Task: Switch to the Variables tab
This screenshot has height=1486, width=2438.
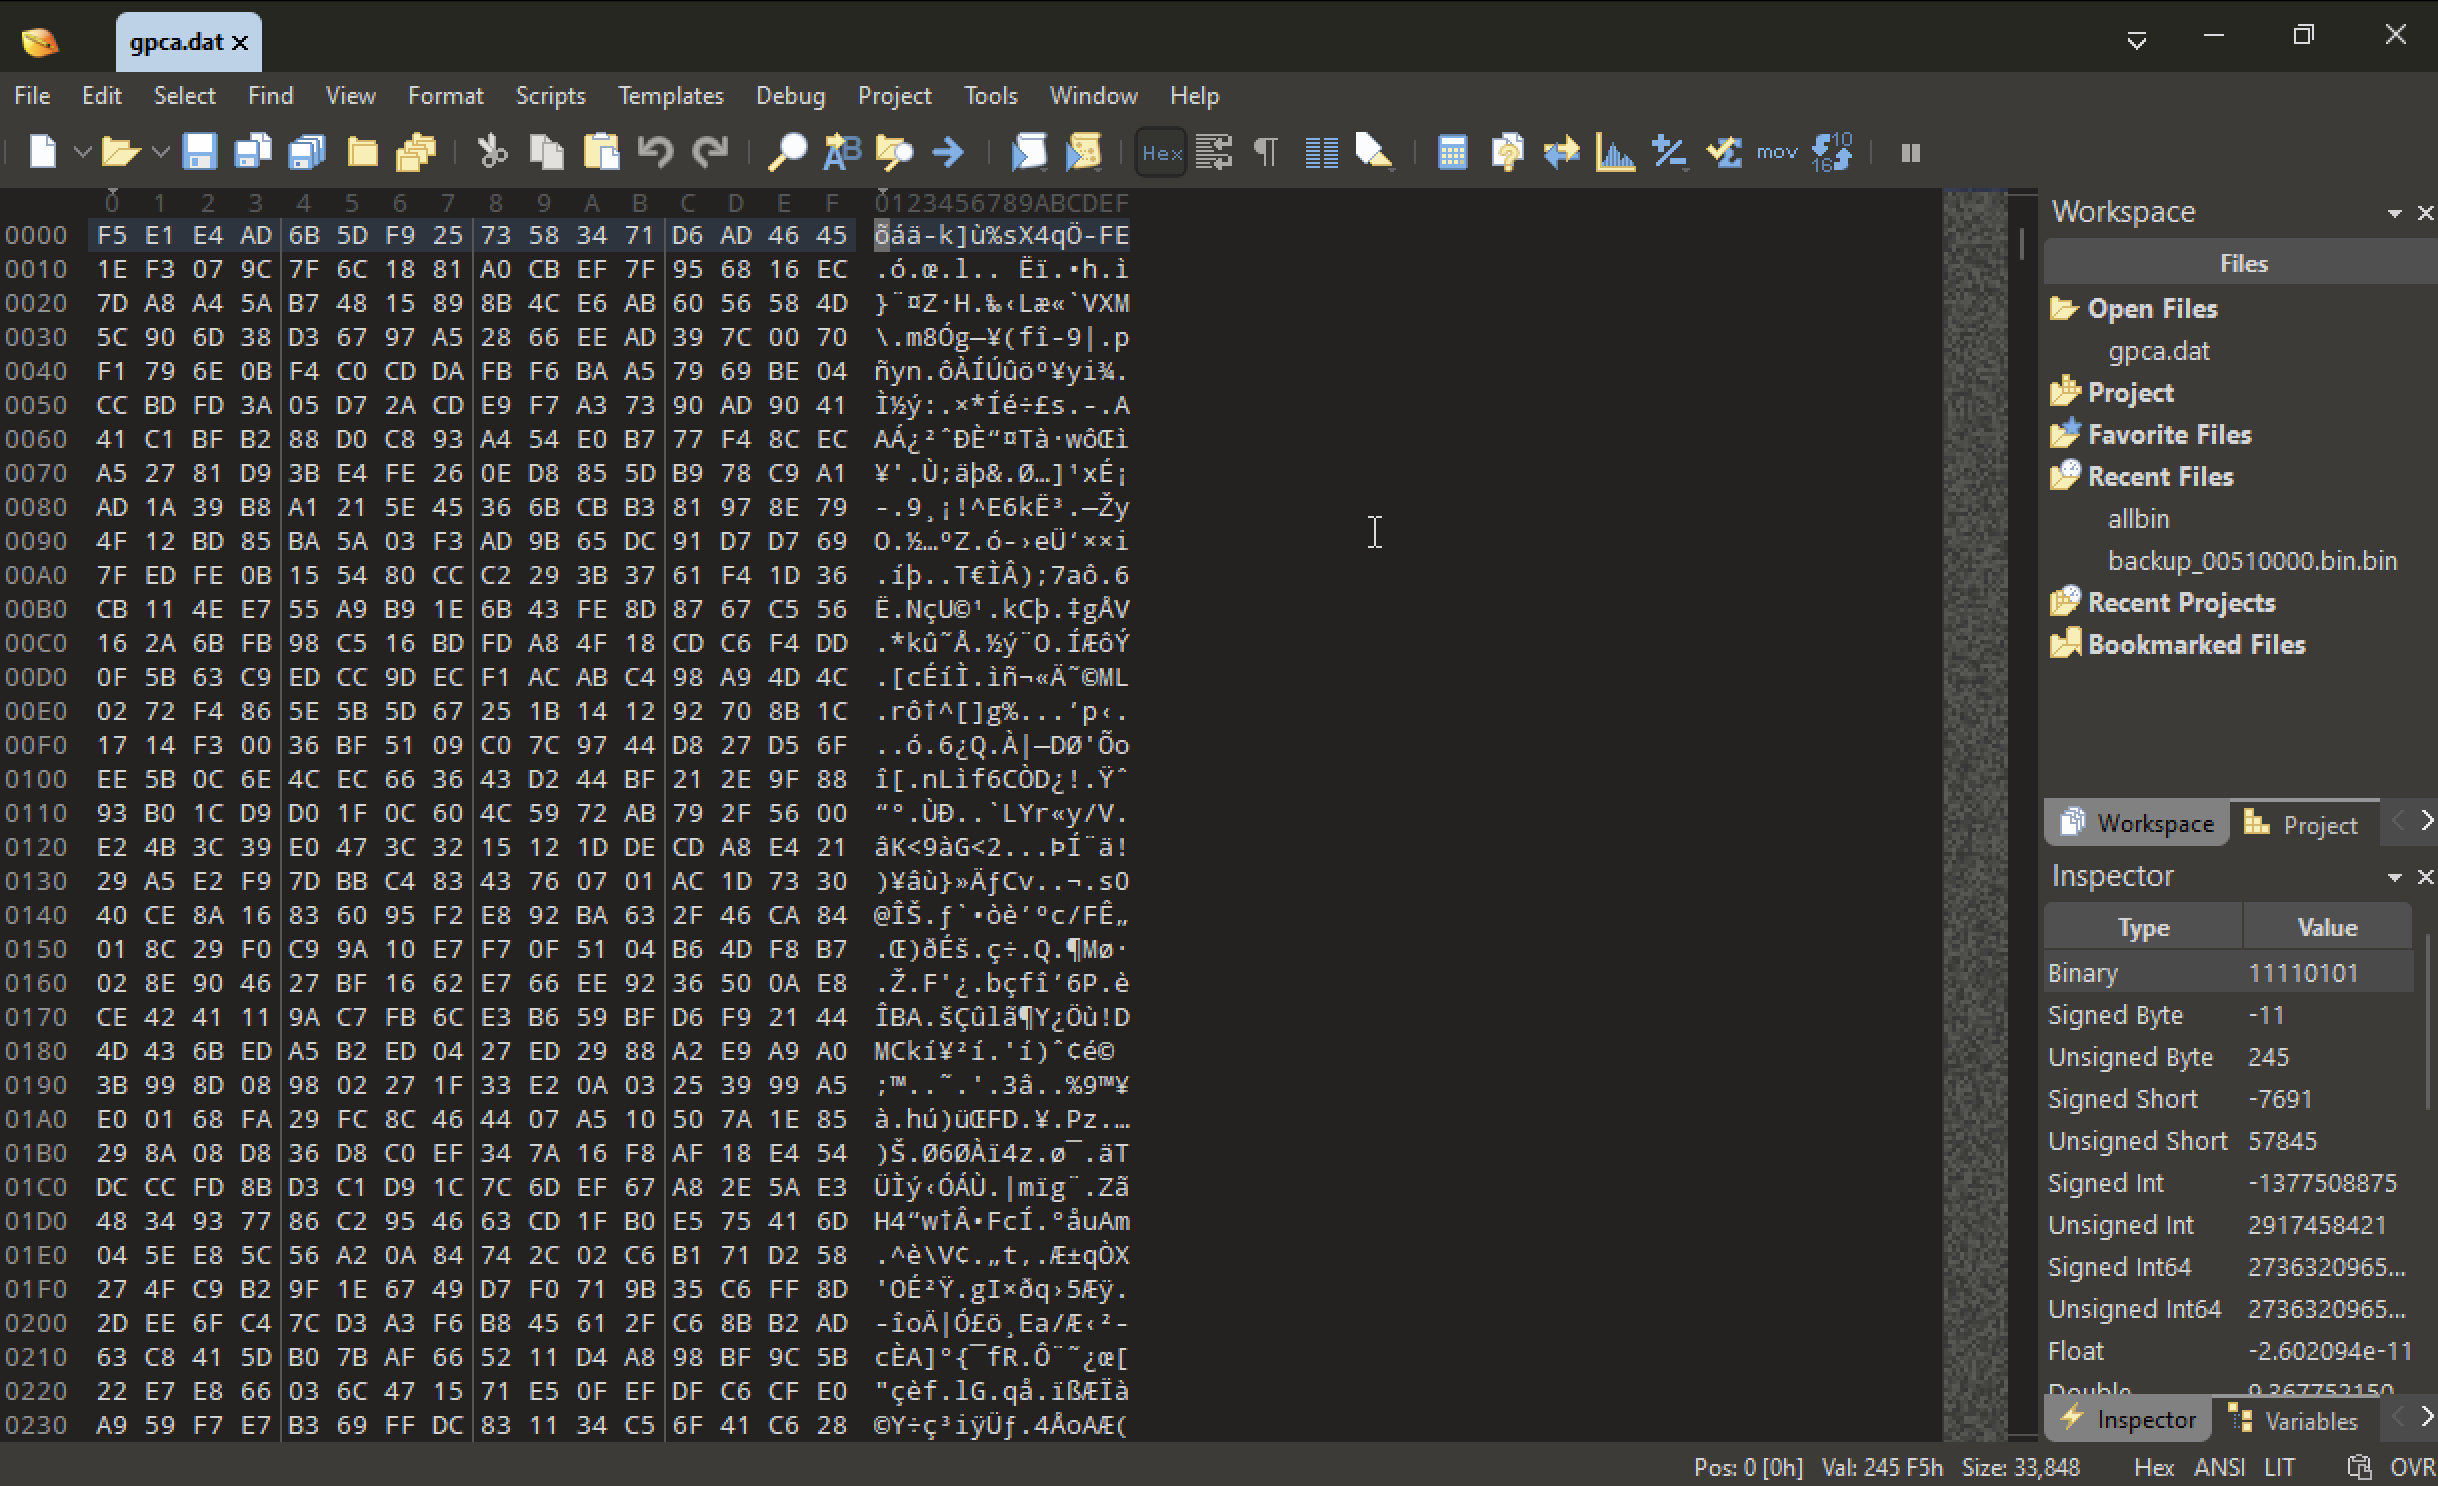Action: click(x=2296, y=1420)
